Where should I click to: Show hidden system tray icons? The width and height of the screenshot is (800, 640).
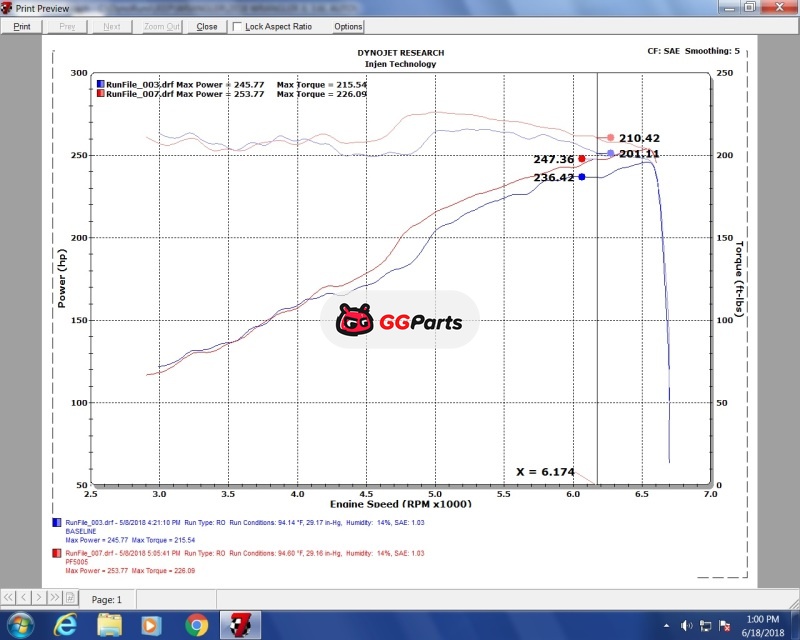[667, 625]
